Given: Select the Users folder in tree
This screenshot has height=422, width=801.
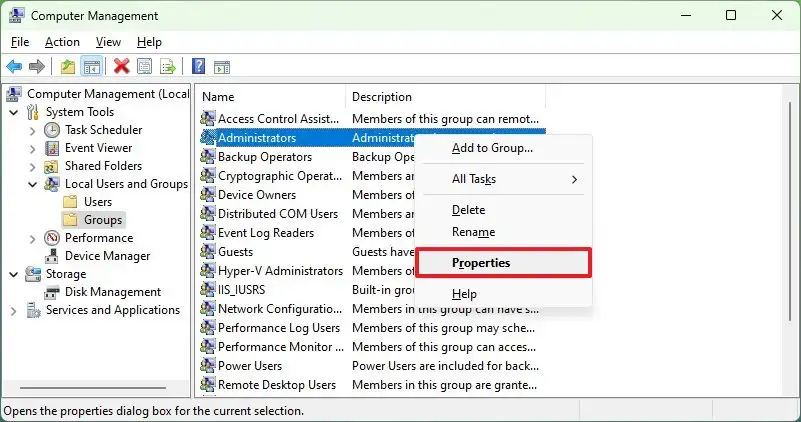Looking at the screenshot, I should (x=97, y=202).
